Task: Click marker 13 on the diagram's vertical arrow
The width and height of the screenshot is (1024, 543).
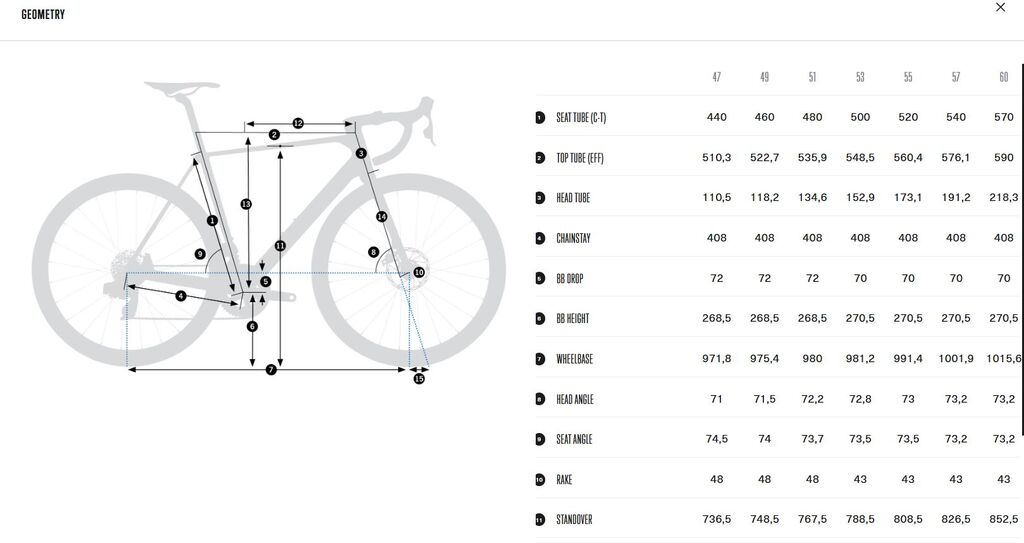Action: click(x=246, y=204)
